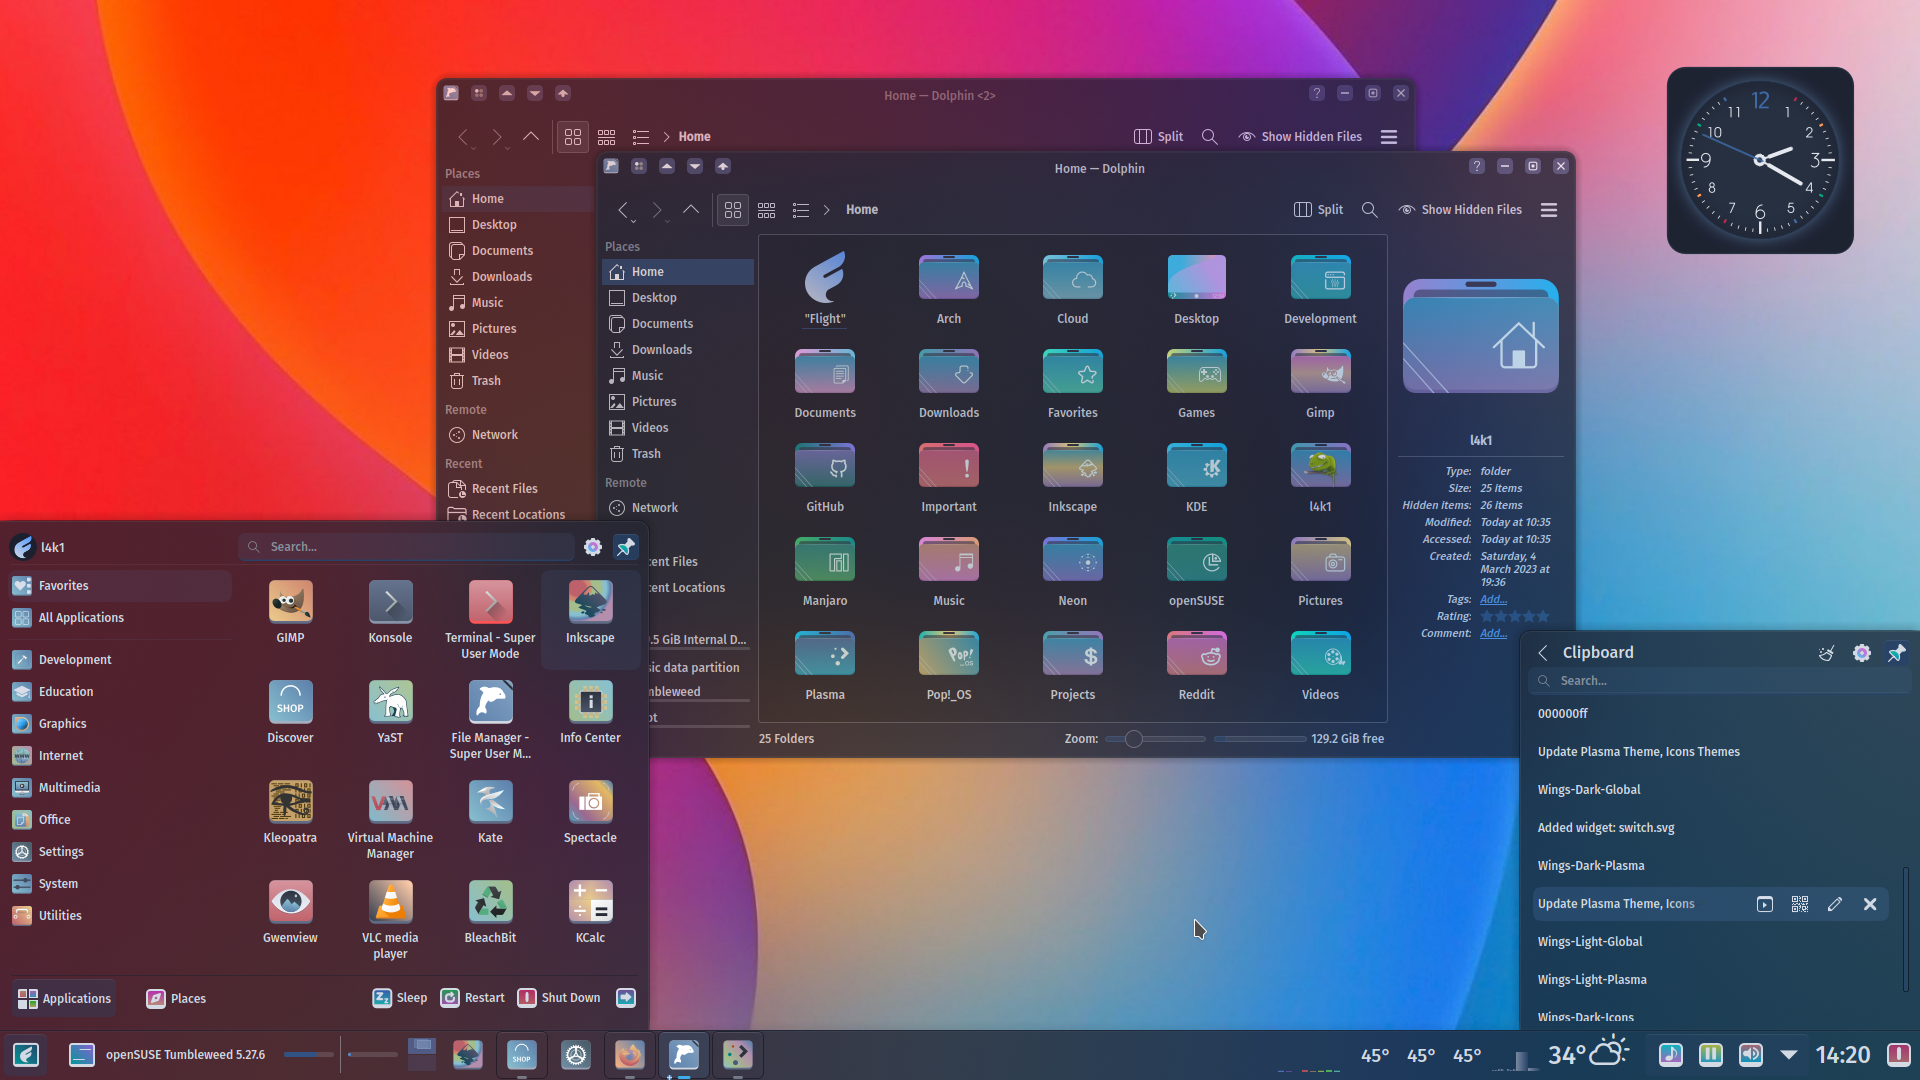Click Sleep button in launcher
1920x1080 pixels.
point(400,998)
